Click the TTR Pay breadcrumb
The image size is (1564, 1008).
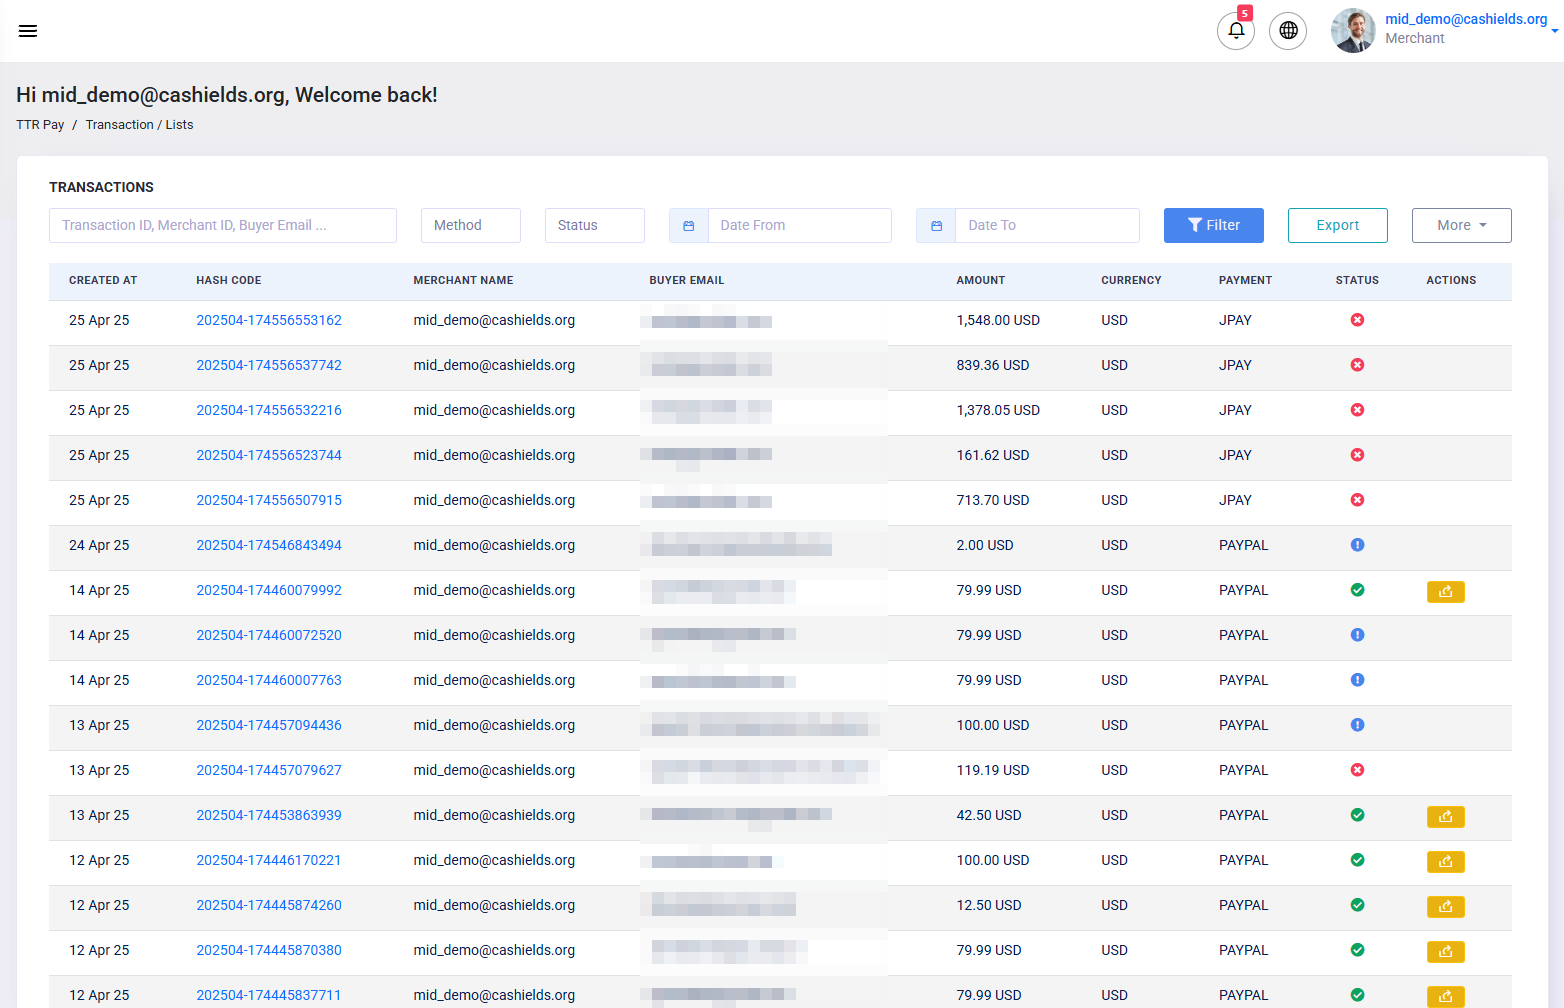point(39,124)
